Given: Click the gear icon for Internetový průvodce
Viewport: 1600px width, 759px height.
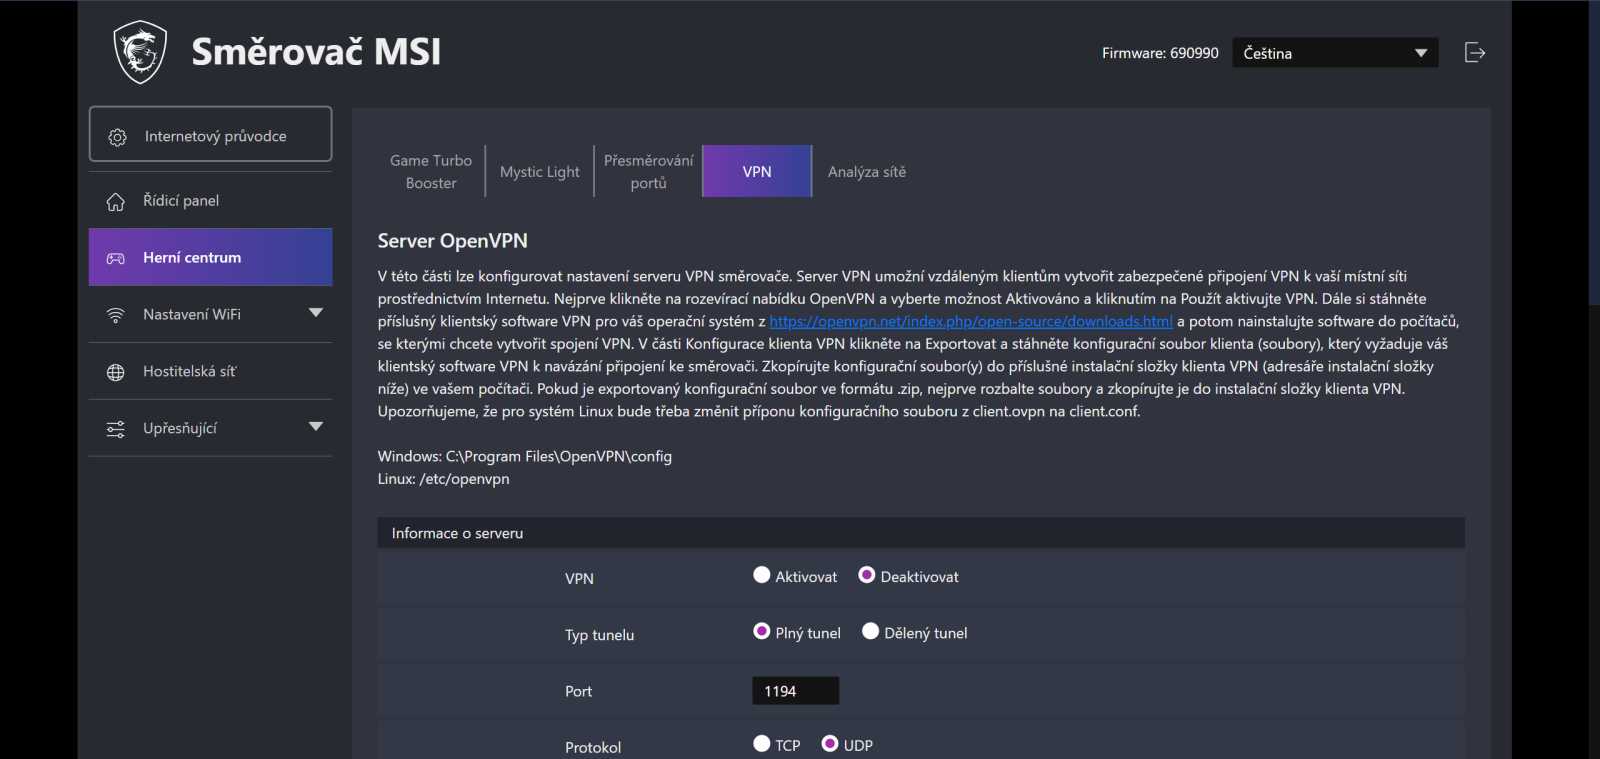Looking at the screenshot, I should click(x=117, y=137).
